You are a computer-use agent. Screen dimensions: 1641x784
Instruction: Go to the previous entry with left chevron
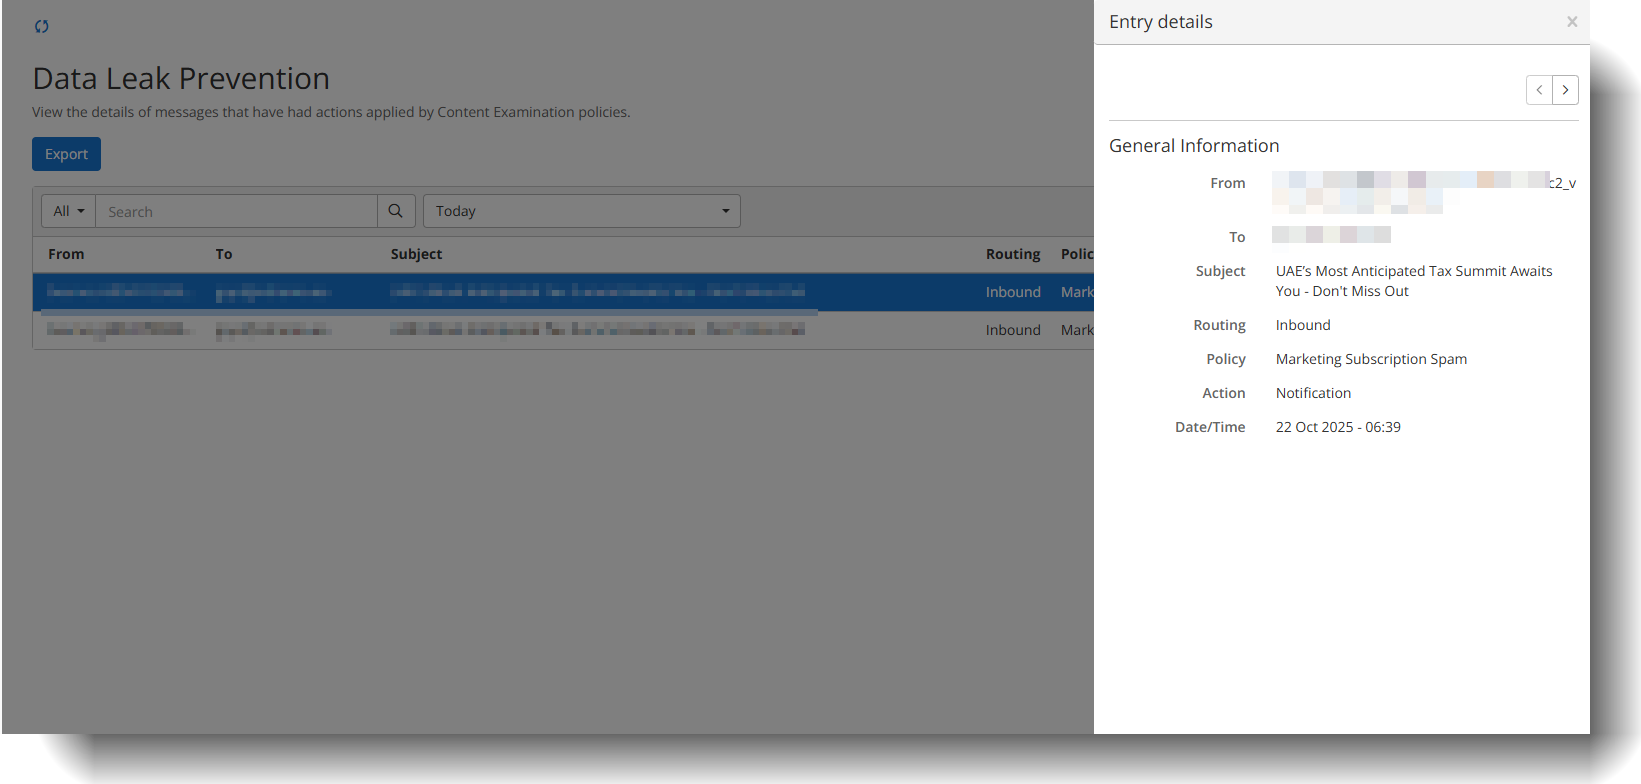point(1539,90)
